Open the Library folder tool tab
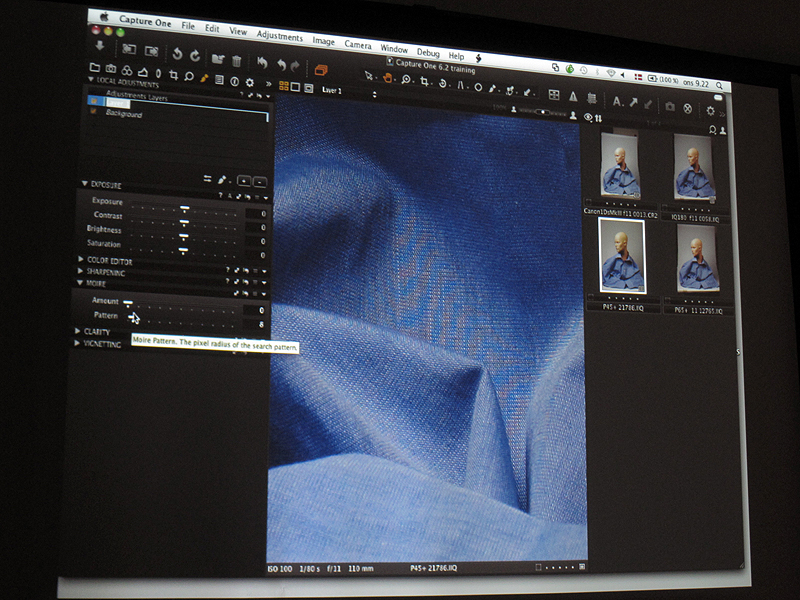The width and height of the screenshot is (800, 600). tap(95, 67)
